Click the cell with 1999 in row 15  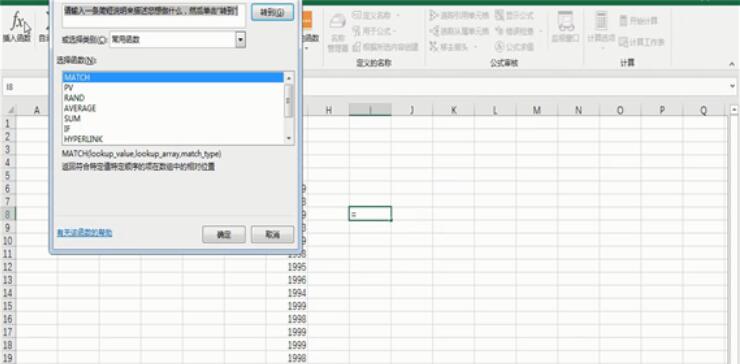[286, 306]
